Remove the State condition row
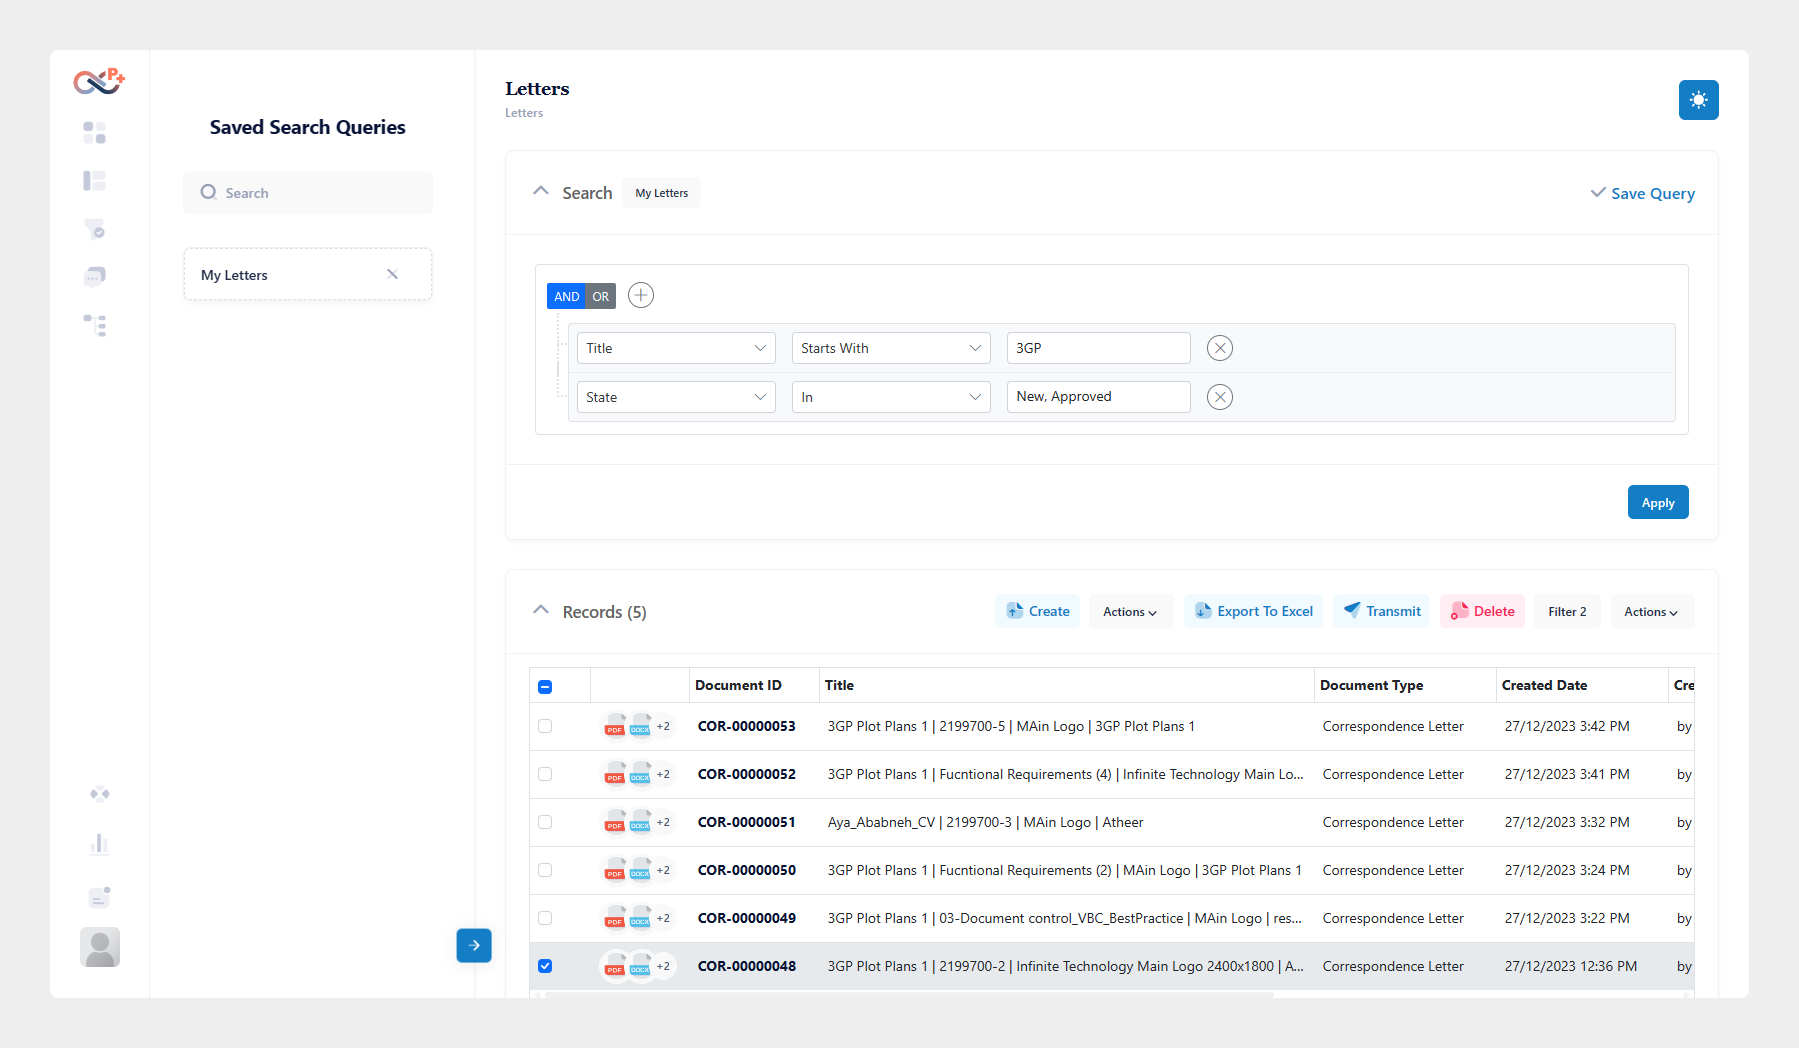The width and height of the screenshot is (1799, 1048). (1220, 397)
